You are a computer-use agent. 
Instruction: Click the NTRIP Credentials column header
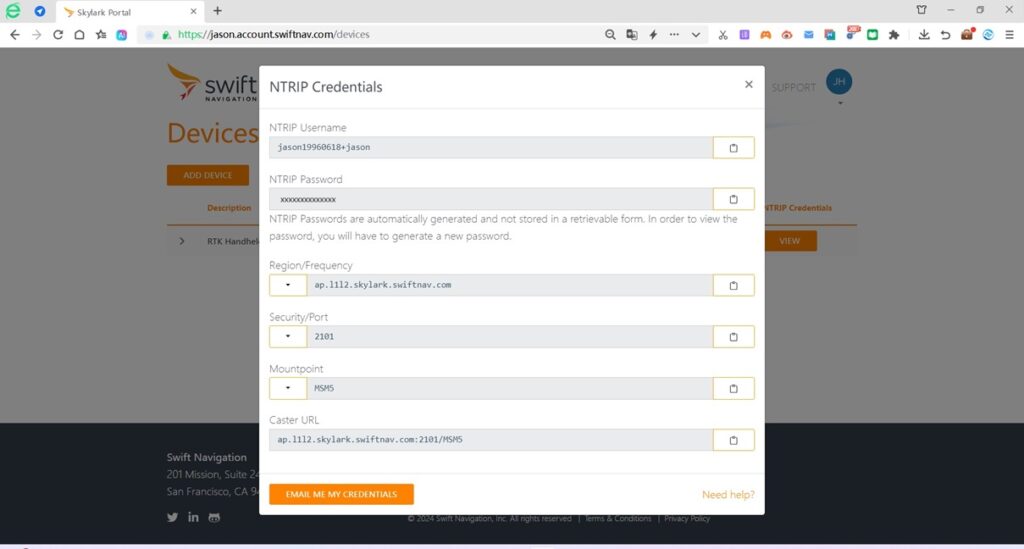pyautogui.click(x=797, y=208)
